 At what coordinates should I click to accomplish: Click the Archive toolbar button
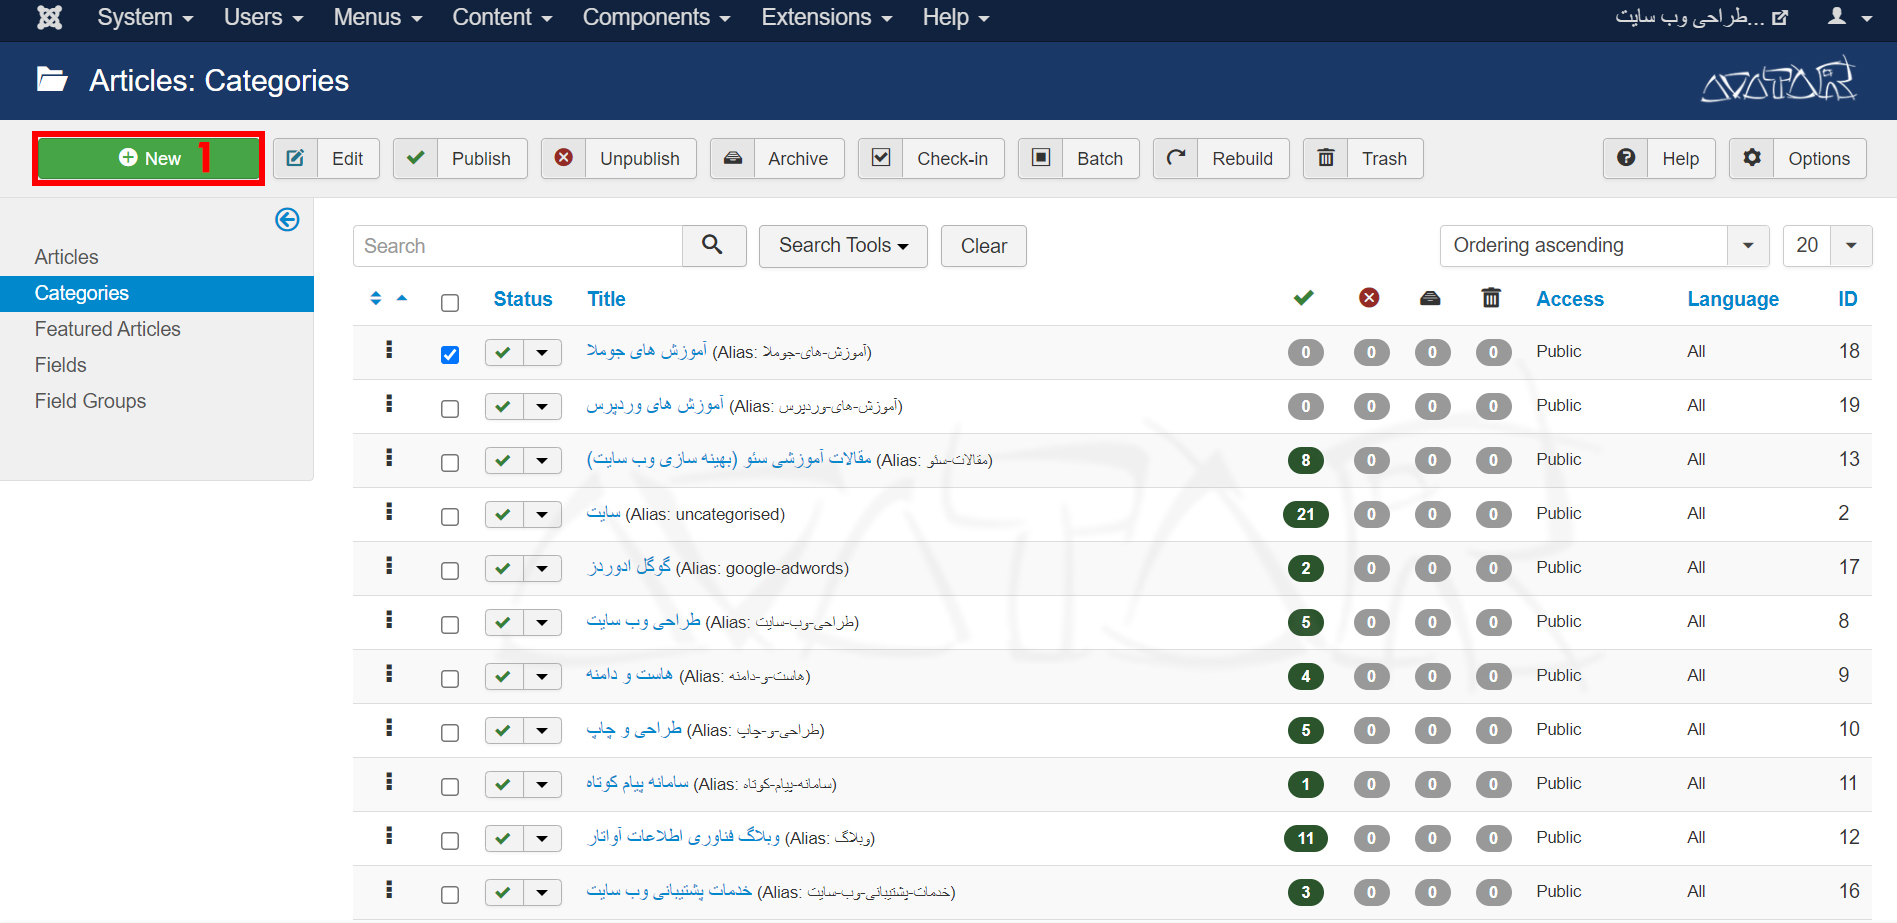click(777, 158)
